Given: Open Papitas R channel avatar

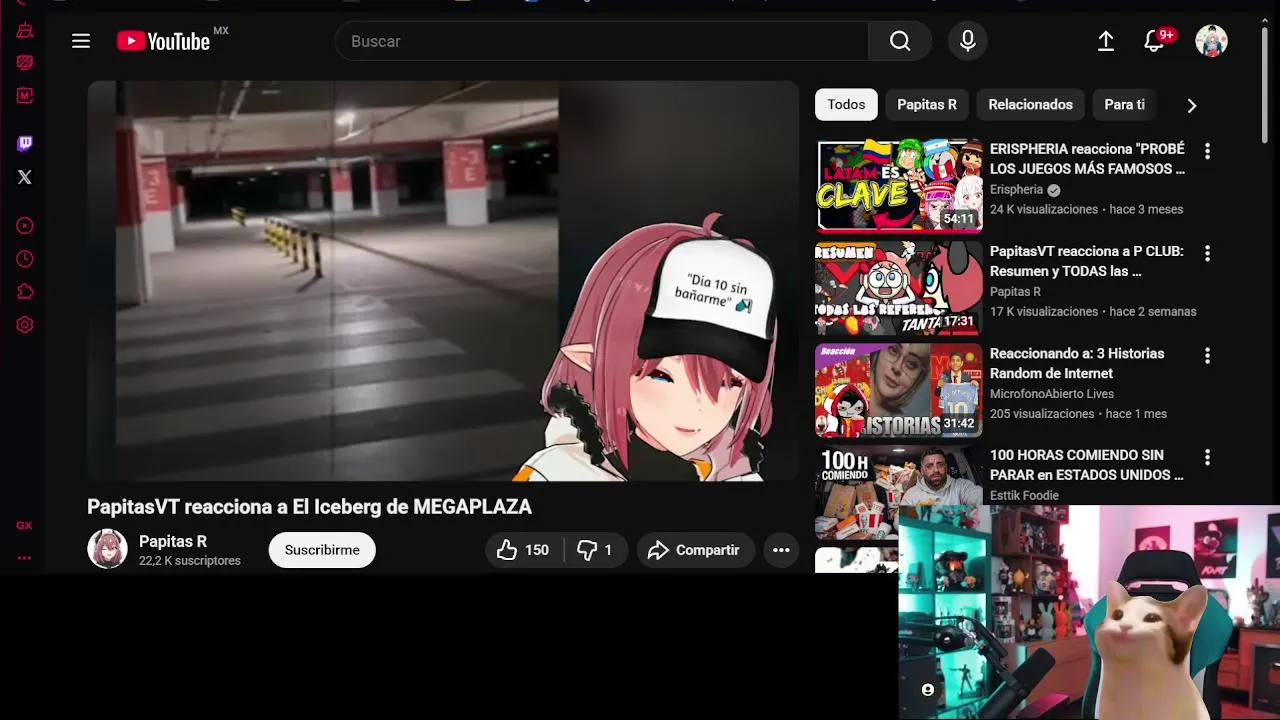Looking at the screenshot, I should pyautogui.click(x=107, y=549).
